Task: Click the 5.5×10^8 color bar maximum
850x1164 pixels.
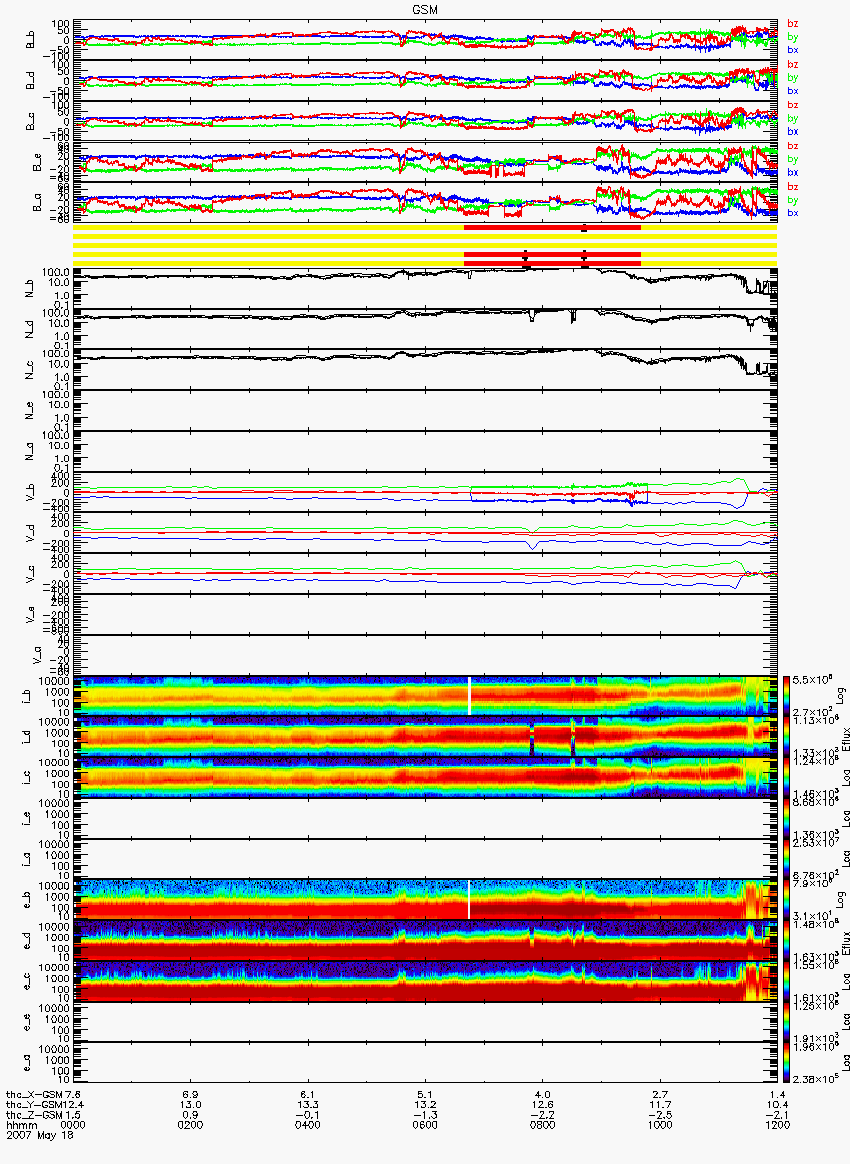Action: click(811, 680)
